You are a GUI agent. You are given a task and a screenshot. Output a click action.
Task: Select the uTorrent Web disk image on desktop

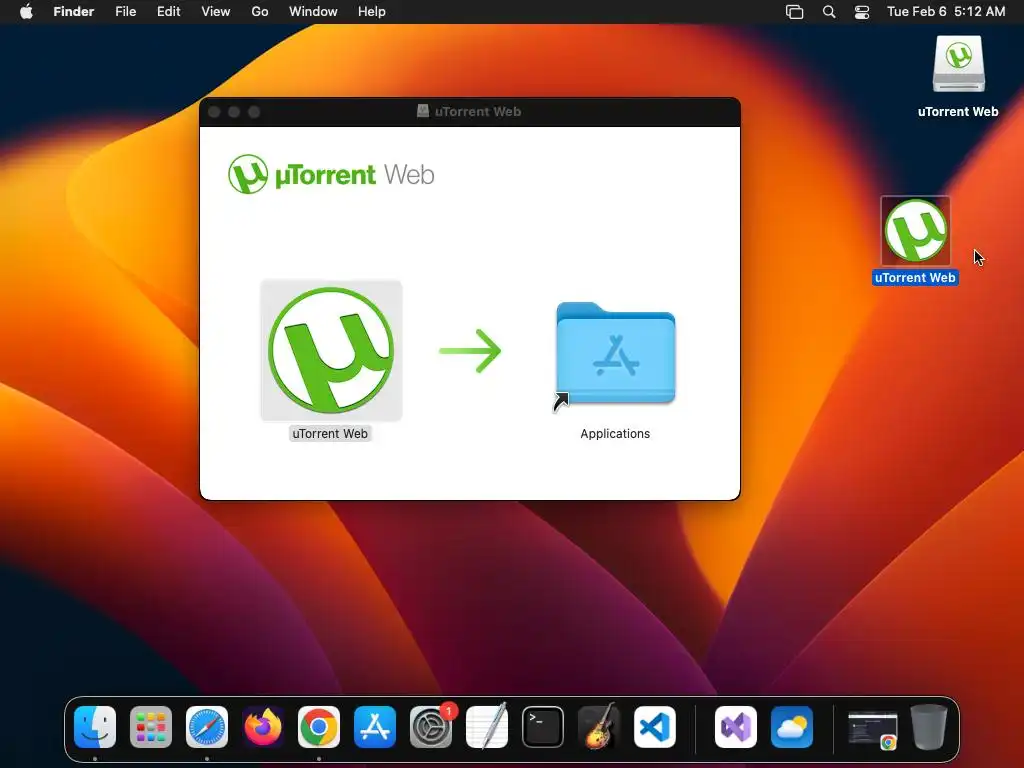point(958,65)
